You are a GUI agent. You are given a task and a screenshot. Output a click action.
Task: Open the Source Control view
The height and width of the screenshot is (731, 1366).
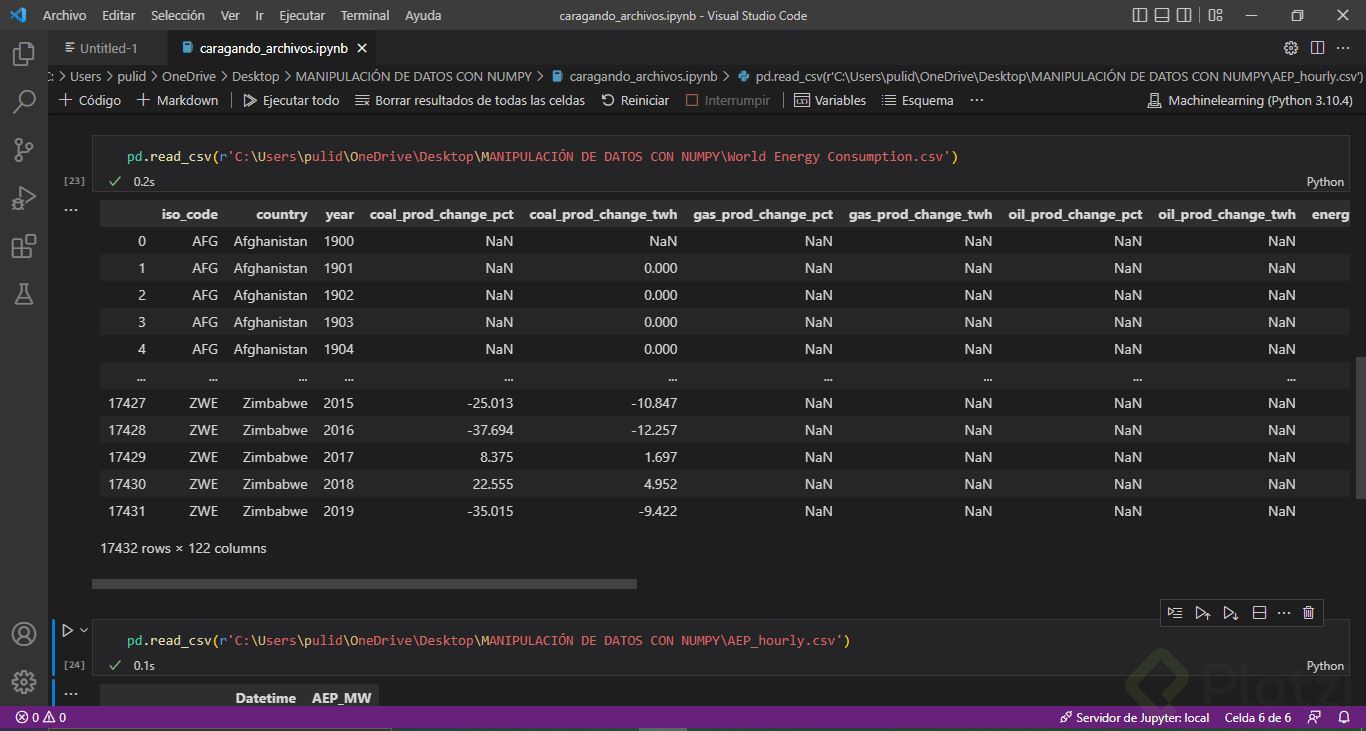[x=23, y=150]
